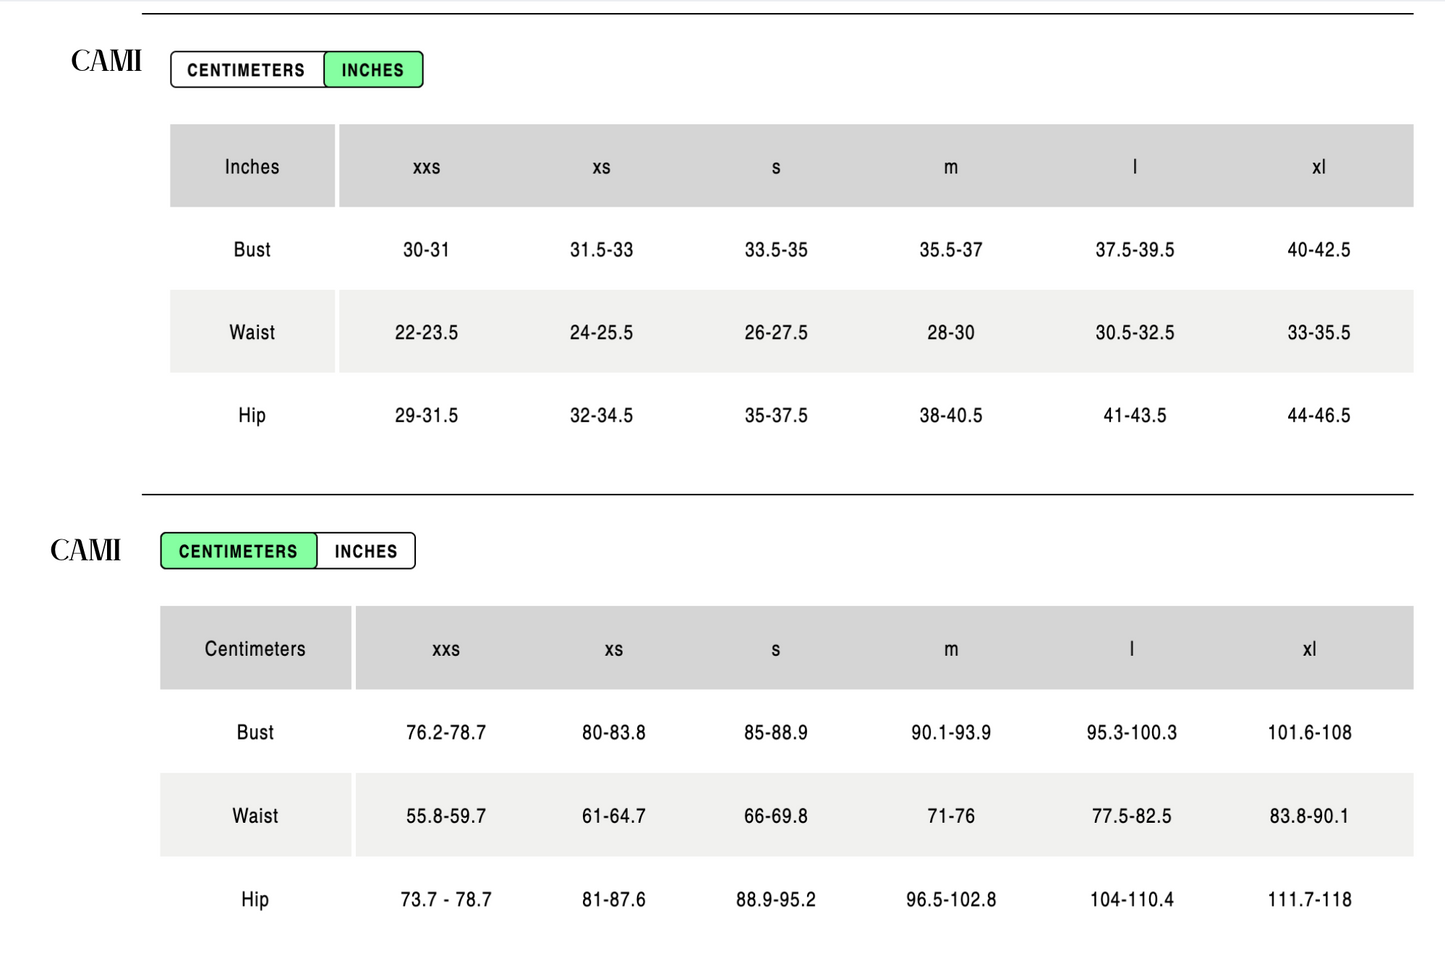Click the Bust row label in inches table

(x=252, y=249)
